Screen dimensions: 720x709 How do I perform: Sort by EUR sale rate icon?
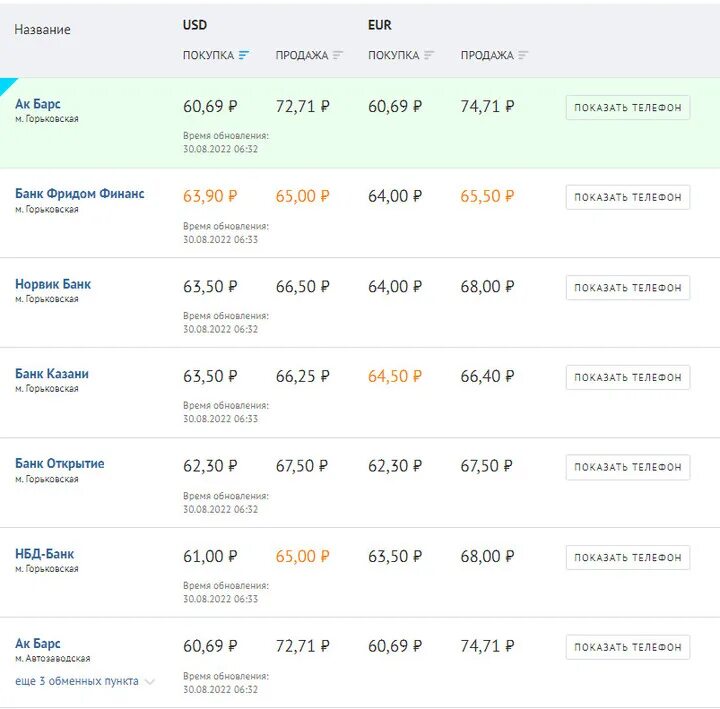coord(523,55)
